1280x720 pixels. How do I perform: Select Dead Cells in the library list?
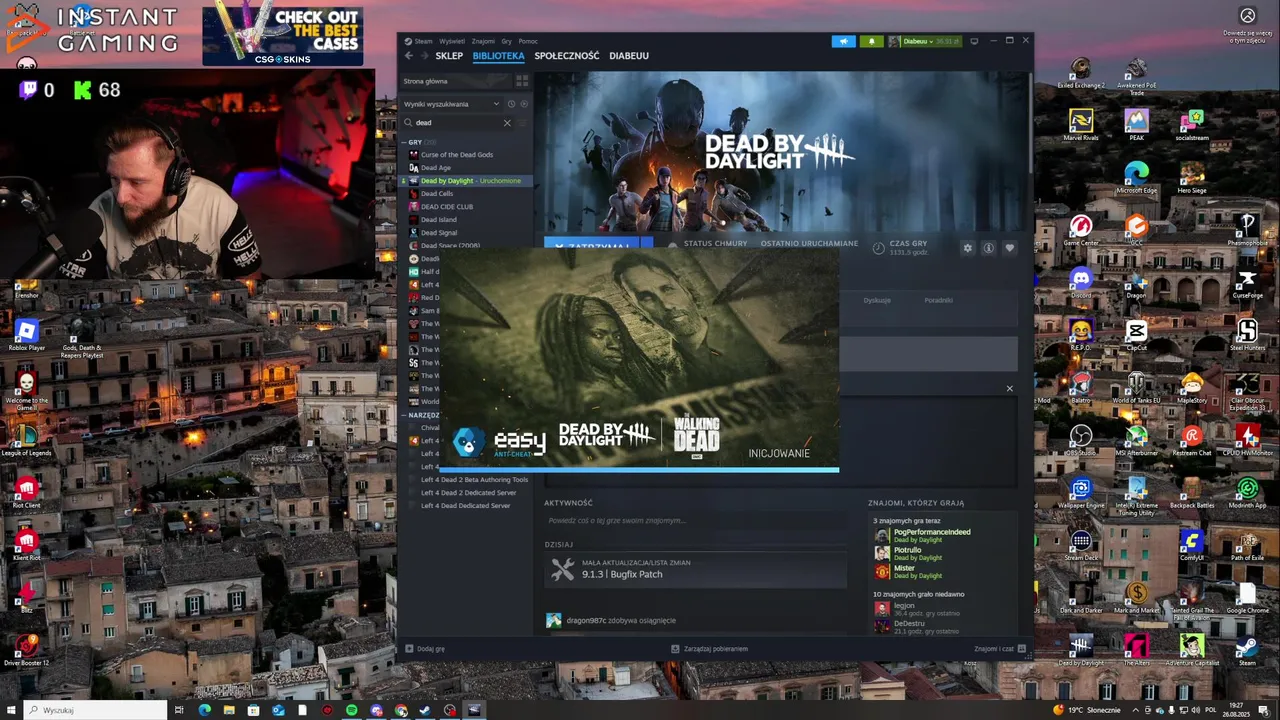point(437,194)
